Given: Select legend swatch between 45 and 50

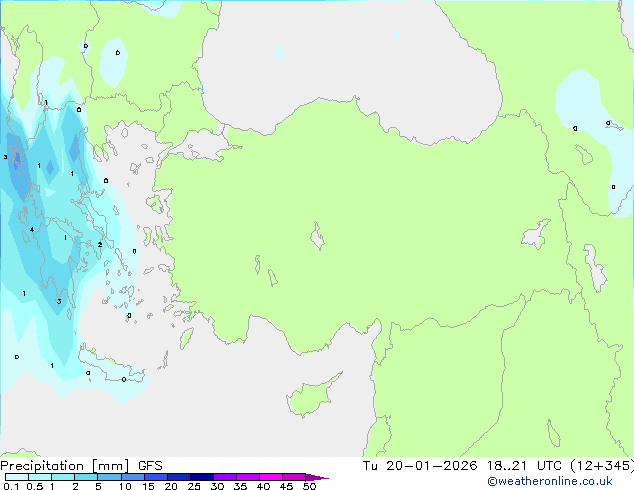Looking at the screenshot, I should click(294, 477).
